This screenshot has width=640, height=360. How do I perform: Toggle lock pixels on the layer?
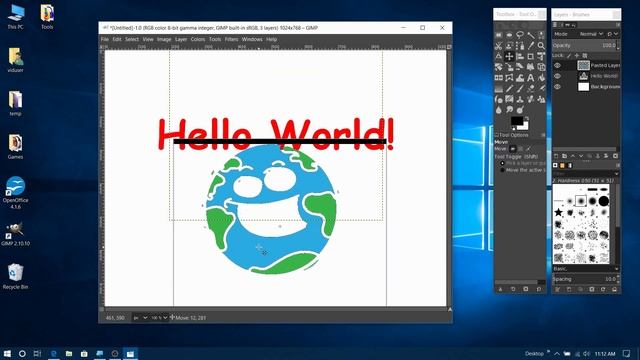569,56
